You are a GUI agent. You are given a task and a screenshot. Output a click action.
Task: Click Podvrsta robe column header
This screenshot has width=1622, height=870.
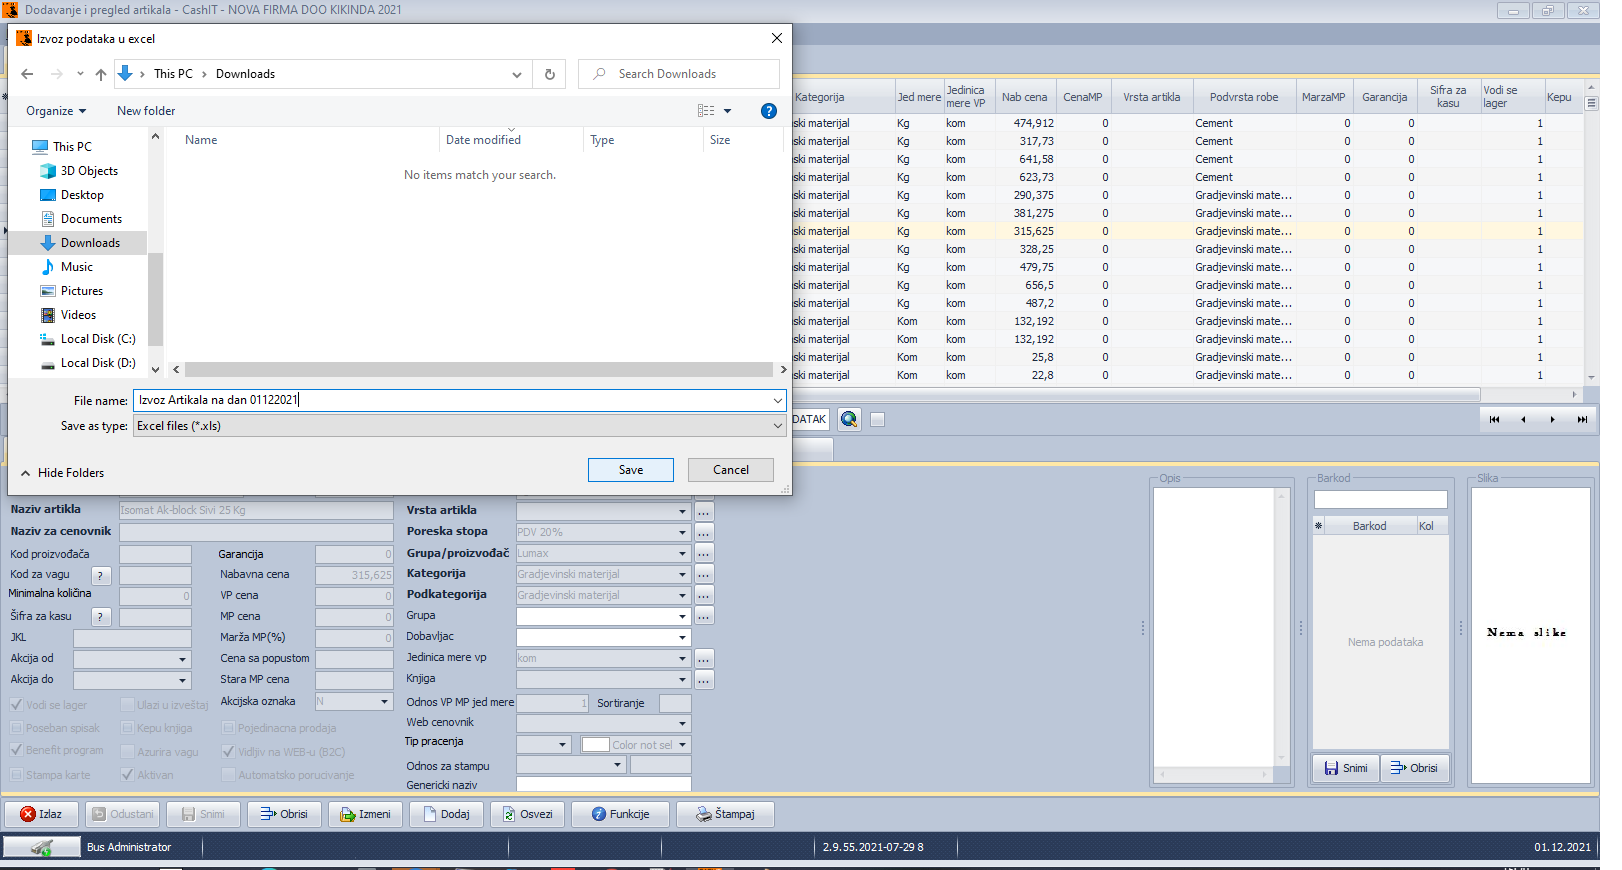[1244, 97]
